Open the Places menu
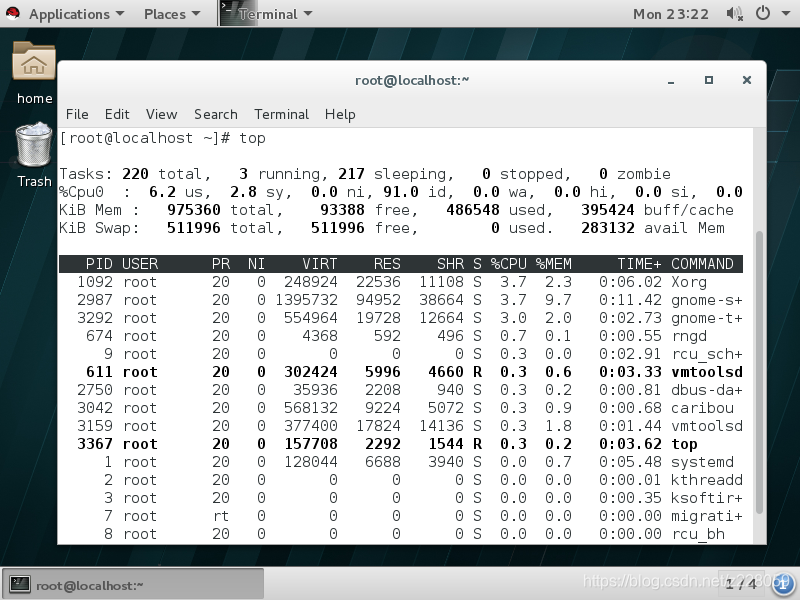 tap(172, 14)
